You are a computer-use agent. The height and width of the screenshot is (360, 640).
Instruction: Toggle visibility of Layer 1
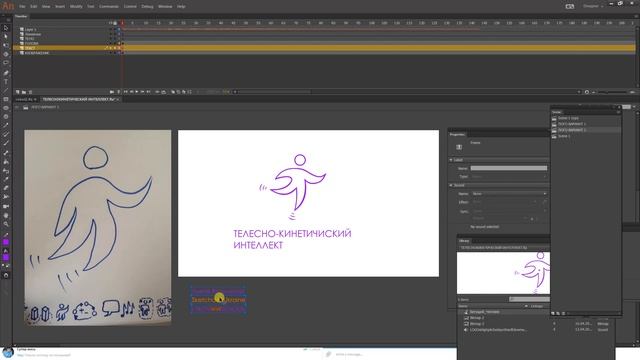tap(111, 29)
